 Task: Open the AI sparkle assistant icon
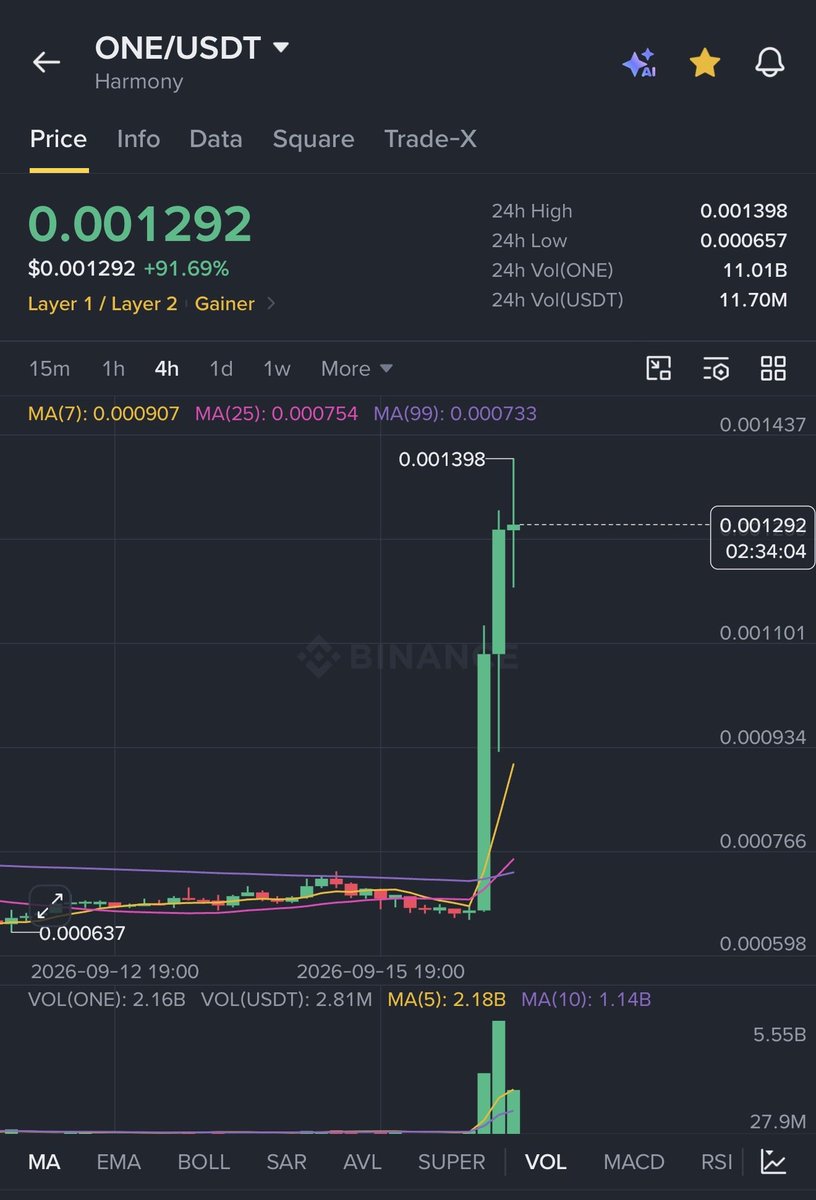coord(639,63)
